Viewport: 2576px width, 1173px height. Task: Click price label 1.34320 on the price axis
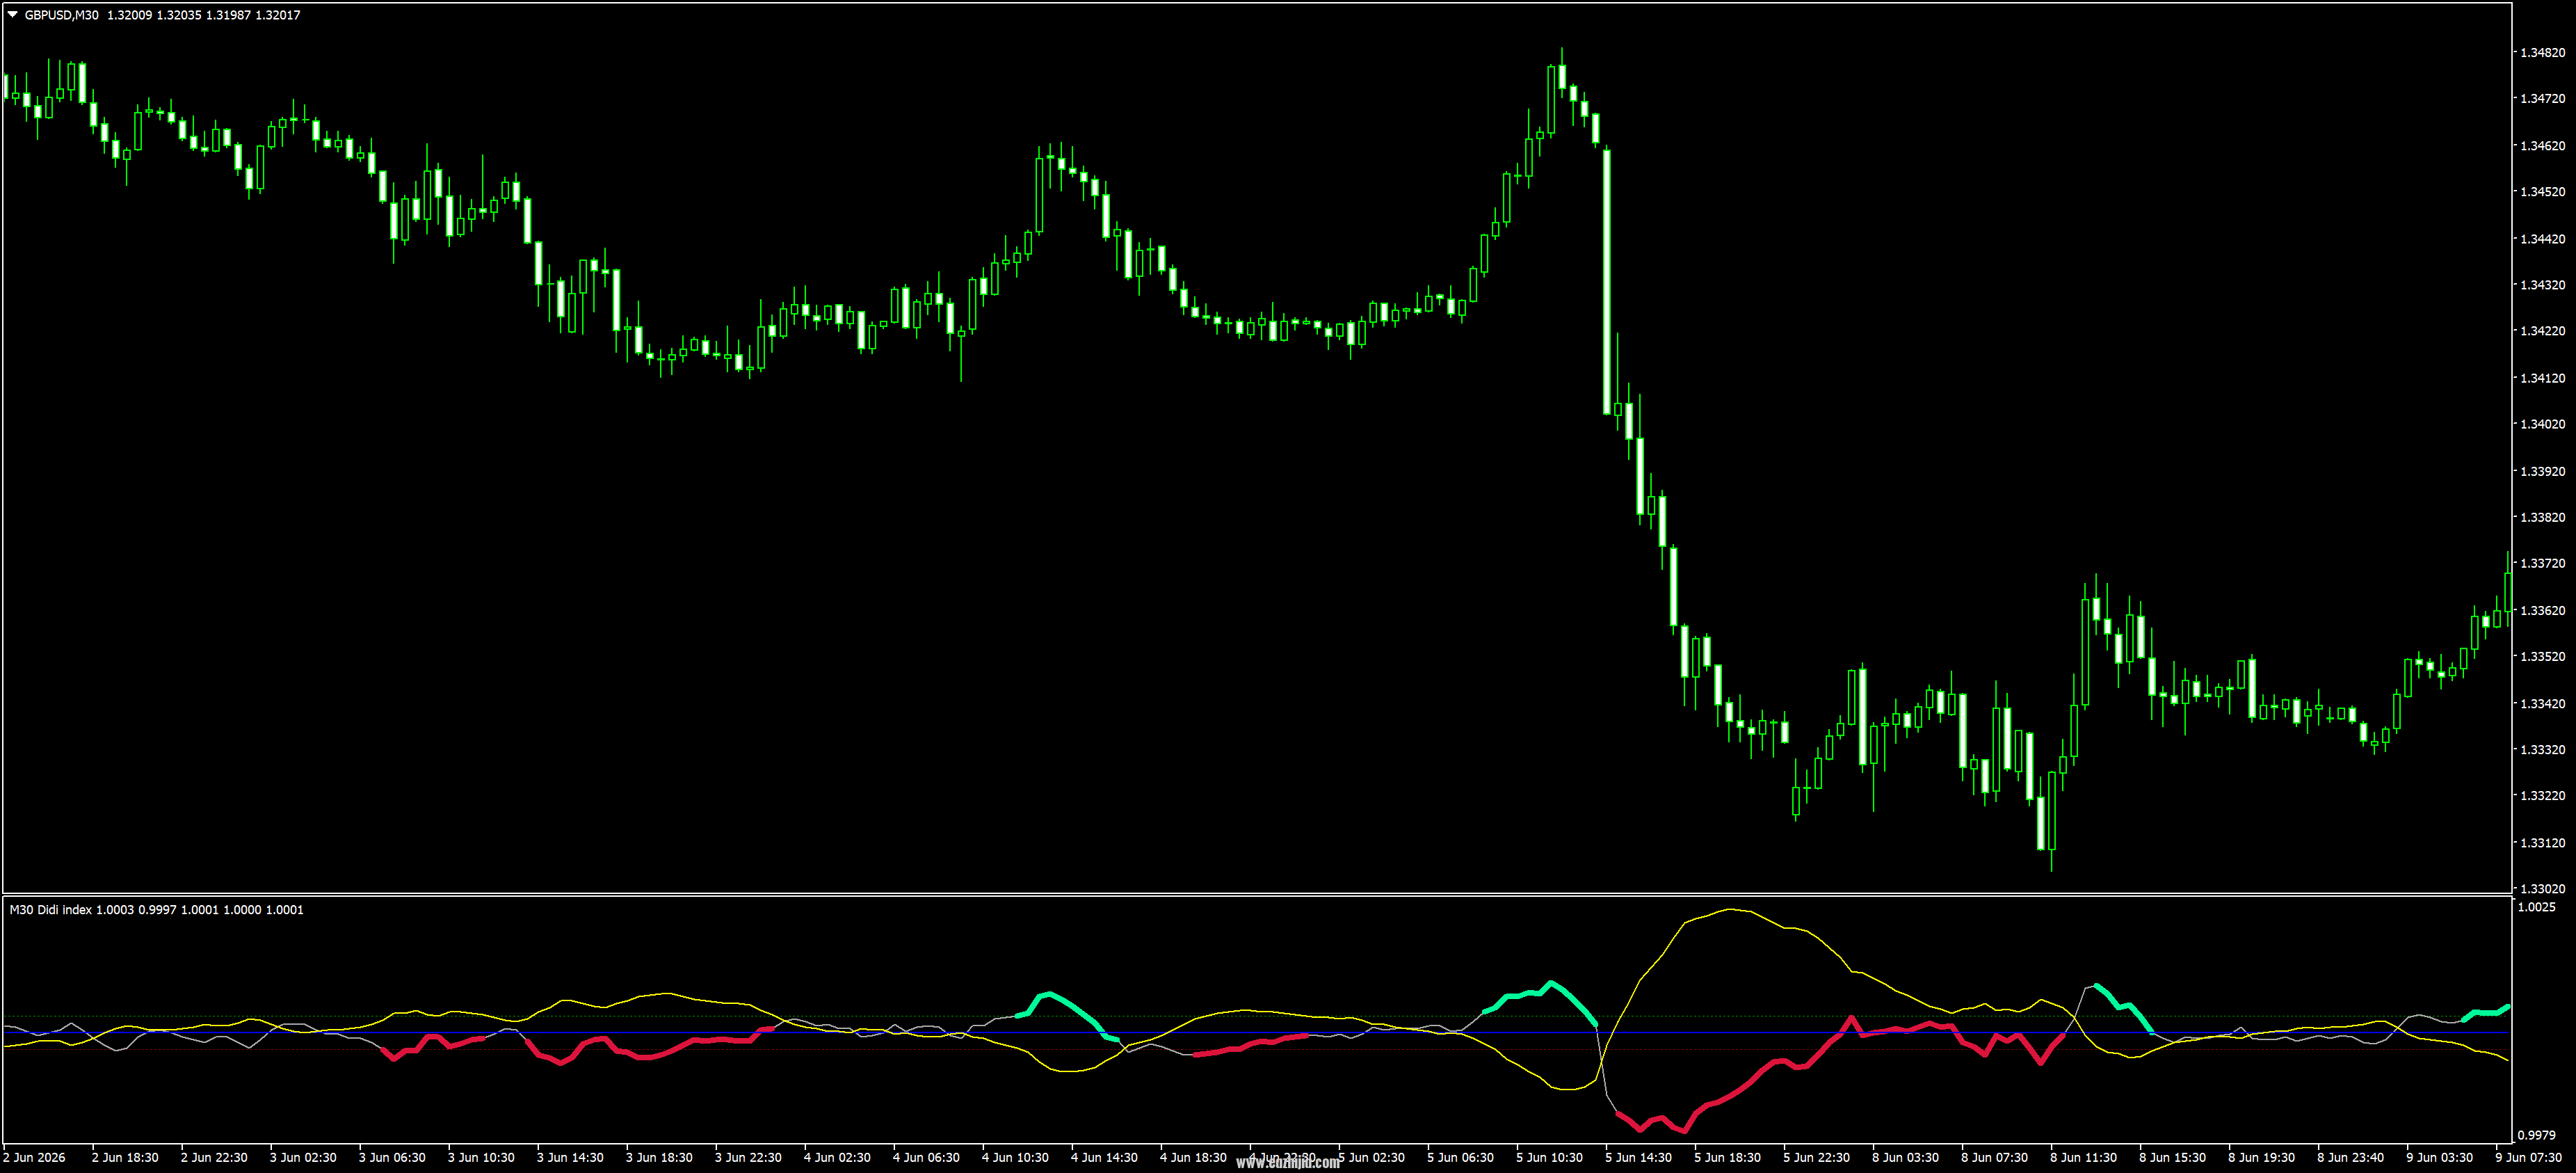click(x=2543, y=284)
